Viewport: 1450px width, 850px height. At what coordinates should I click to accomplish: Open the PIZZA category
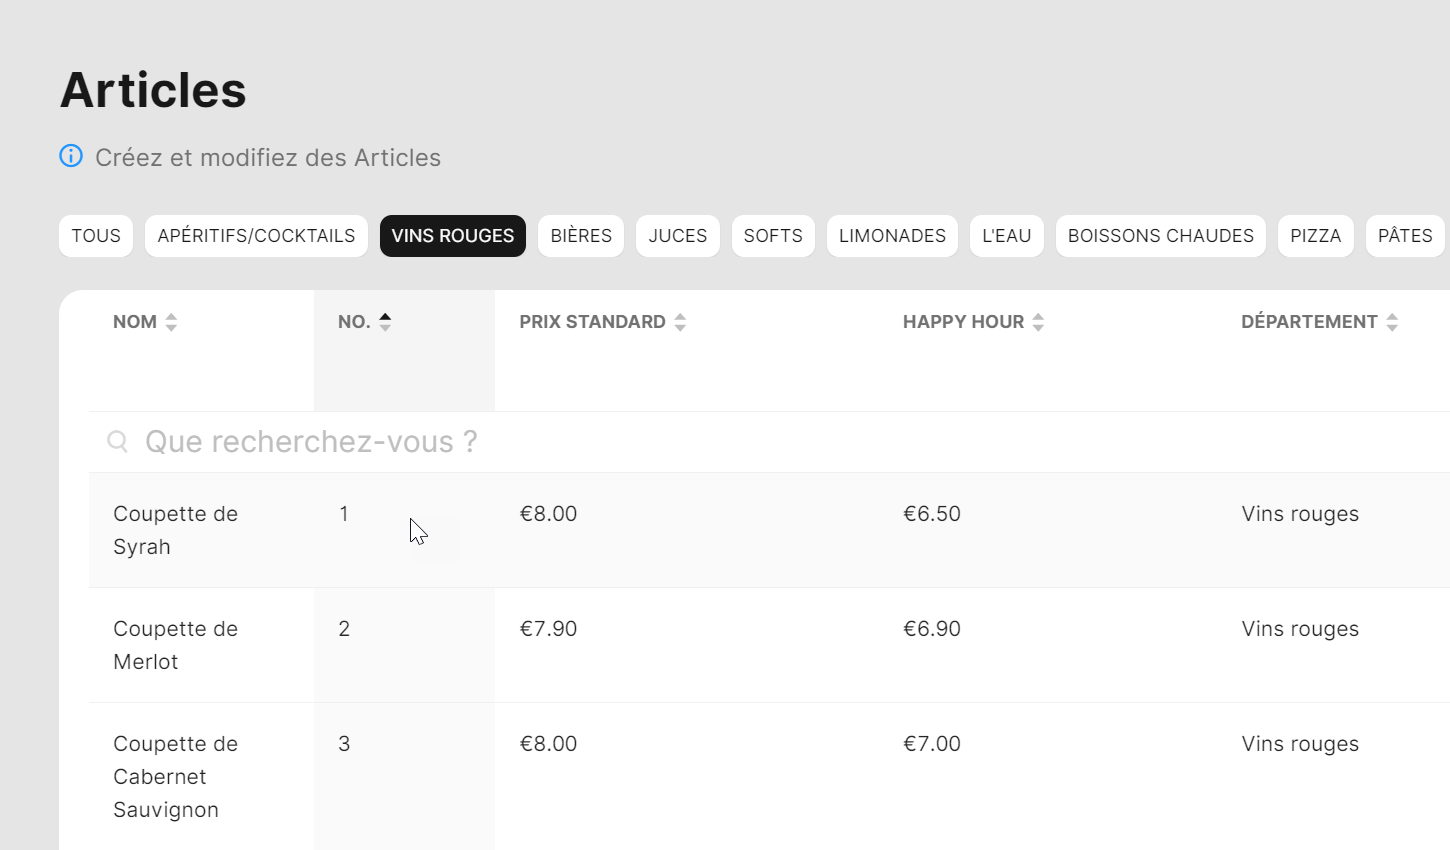pos(1315,236)
